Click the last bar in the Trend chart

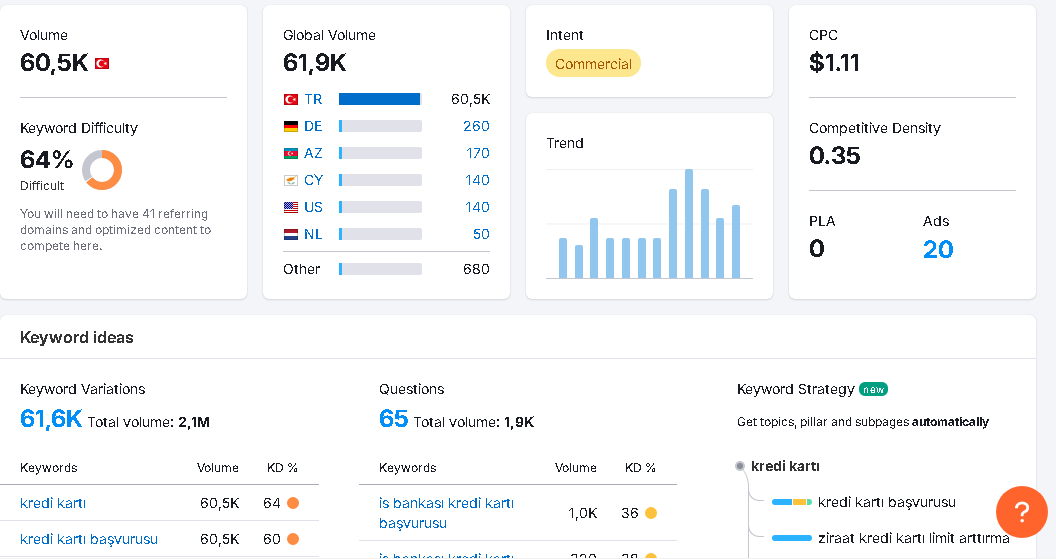[x=736, y=242]
